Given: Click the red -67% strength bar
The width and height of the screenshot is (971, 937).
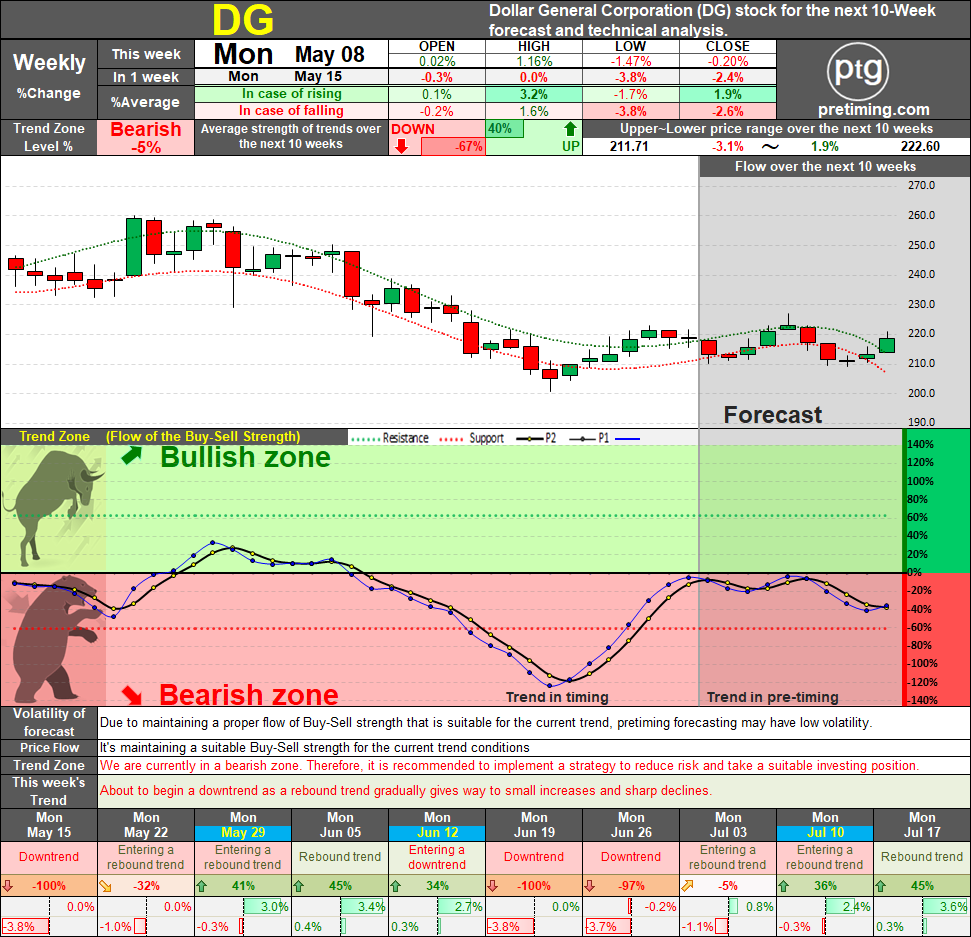Looking at the screenshot, I should (453, 147).
